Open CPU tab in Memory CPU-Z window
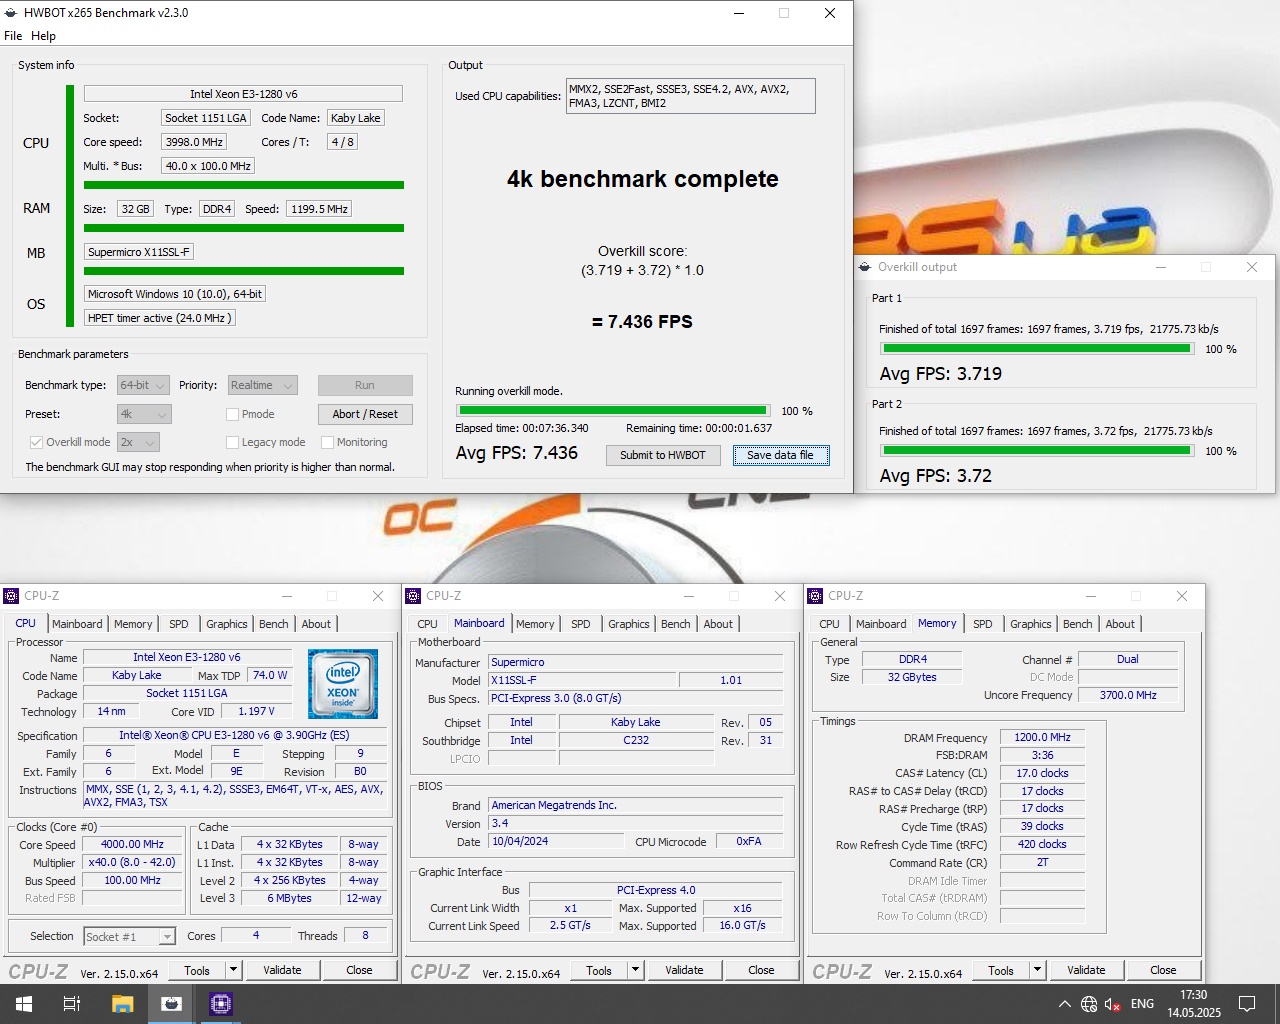 [x=830, y=624]
